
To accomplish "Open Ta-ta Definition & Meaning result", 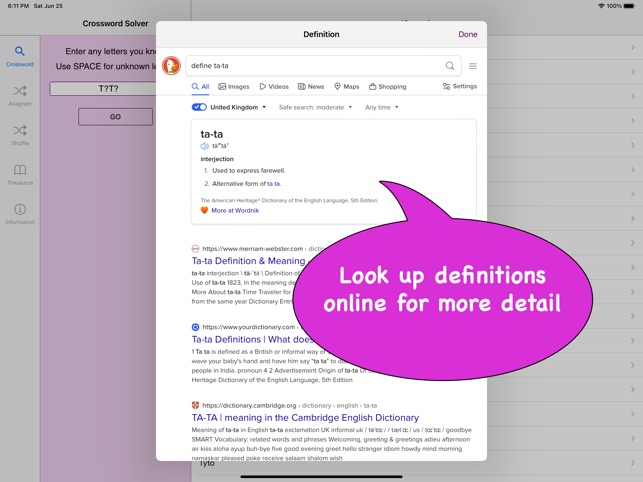I will pyautogui.click(x=249, y=261).
